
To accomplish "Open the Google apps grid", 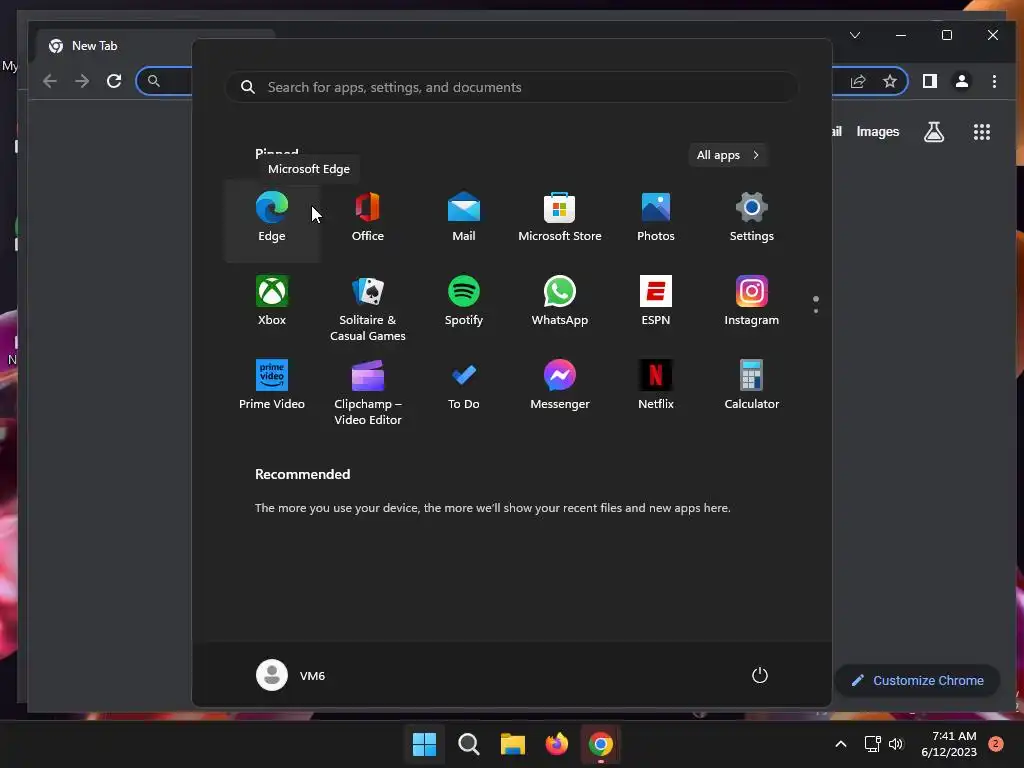I will pos(982,132).
